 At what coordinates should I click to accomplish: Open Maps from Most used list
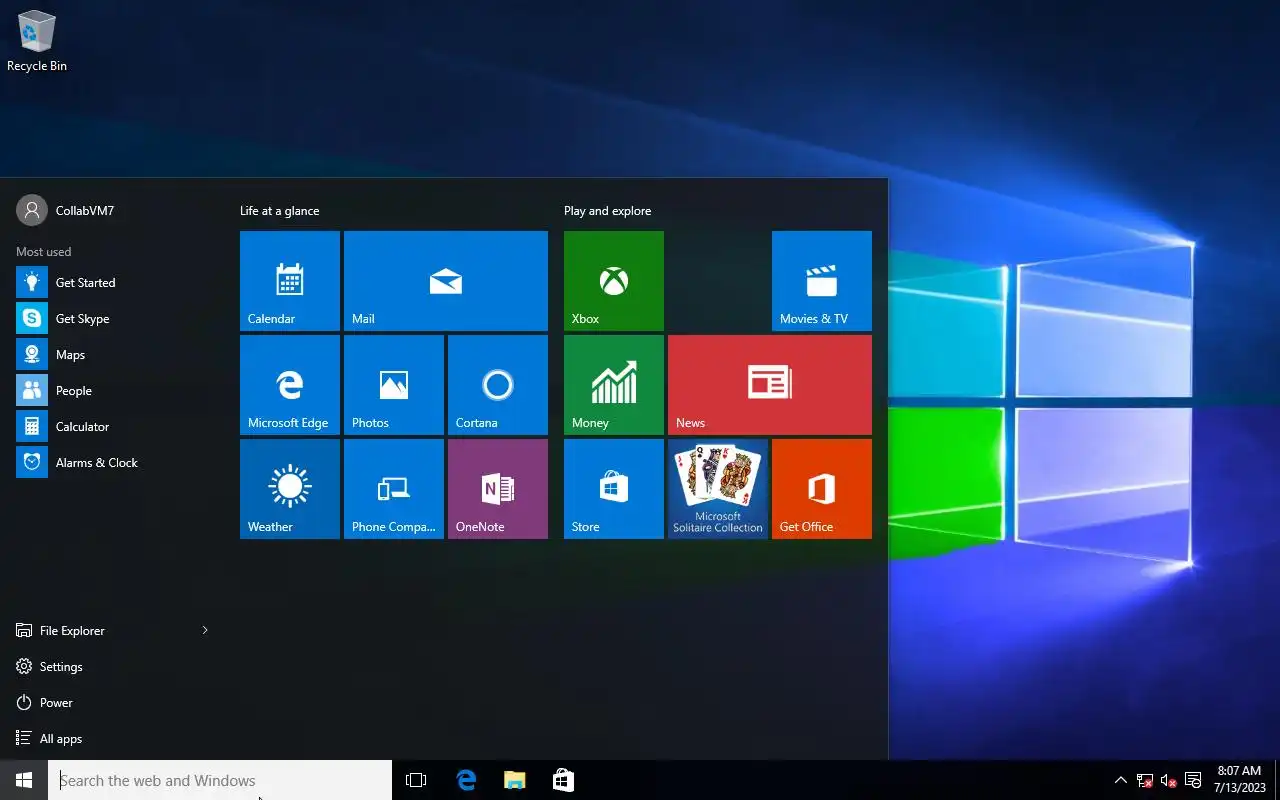tap(112, 355)
